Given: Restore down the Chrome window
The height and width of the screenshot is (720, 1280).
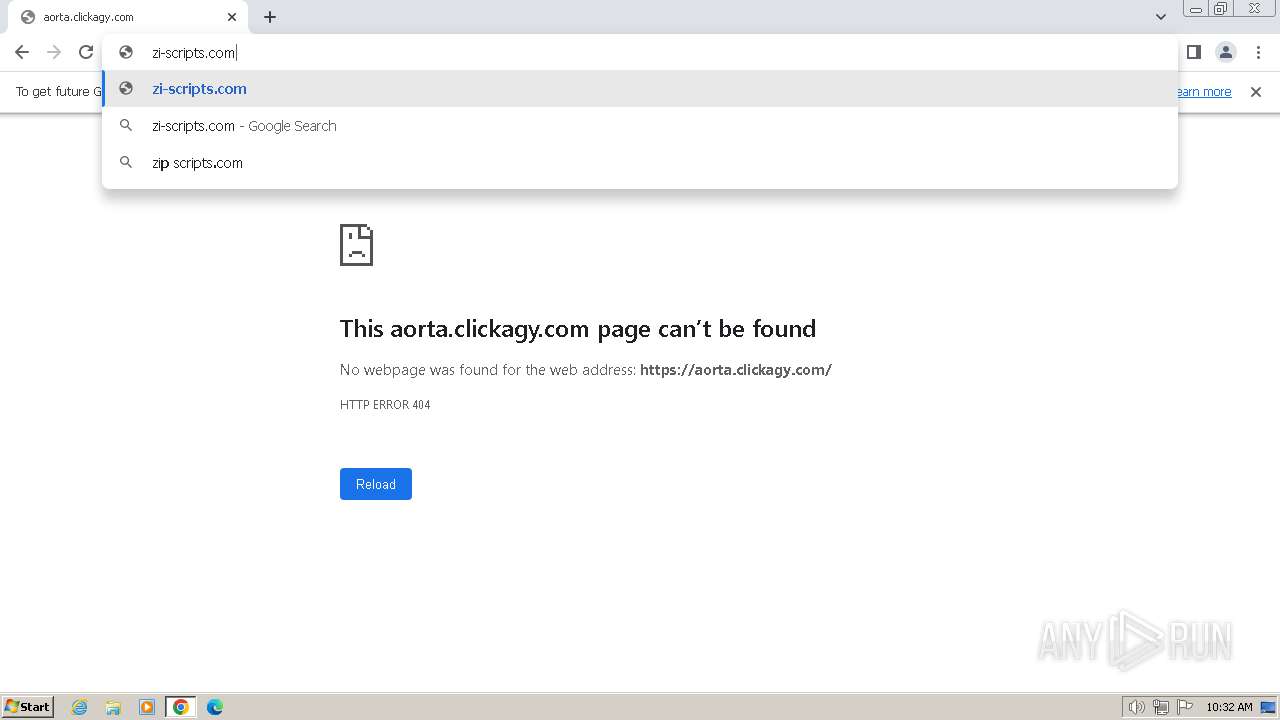Looking at the screenshot, I should click(x=1221, y=9).
